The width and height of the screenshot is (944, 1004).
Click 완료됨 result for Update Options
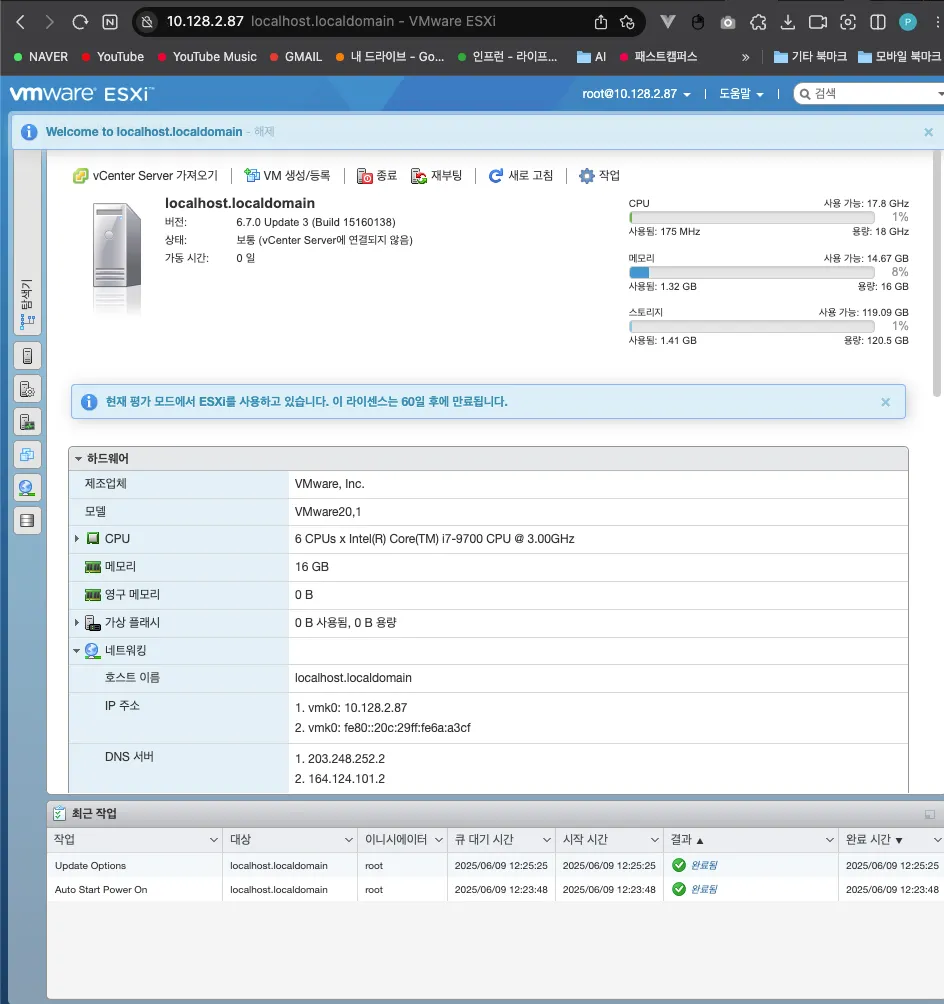tap(703, 866)
